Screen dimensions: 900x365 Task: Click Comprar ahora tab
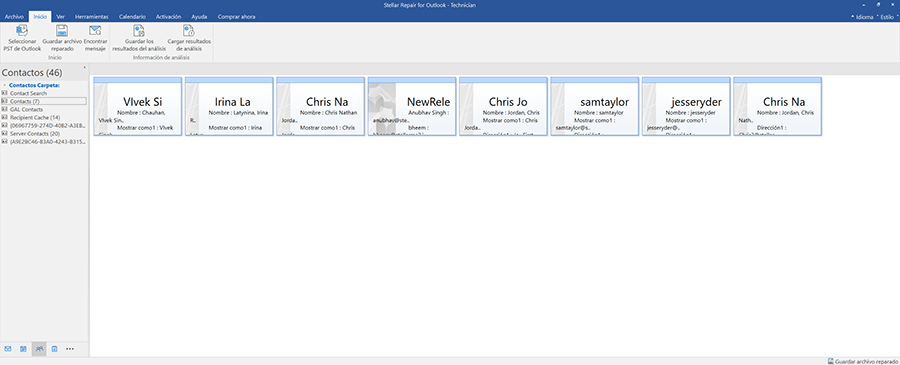click(236, 17)
